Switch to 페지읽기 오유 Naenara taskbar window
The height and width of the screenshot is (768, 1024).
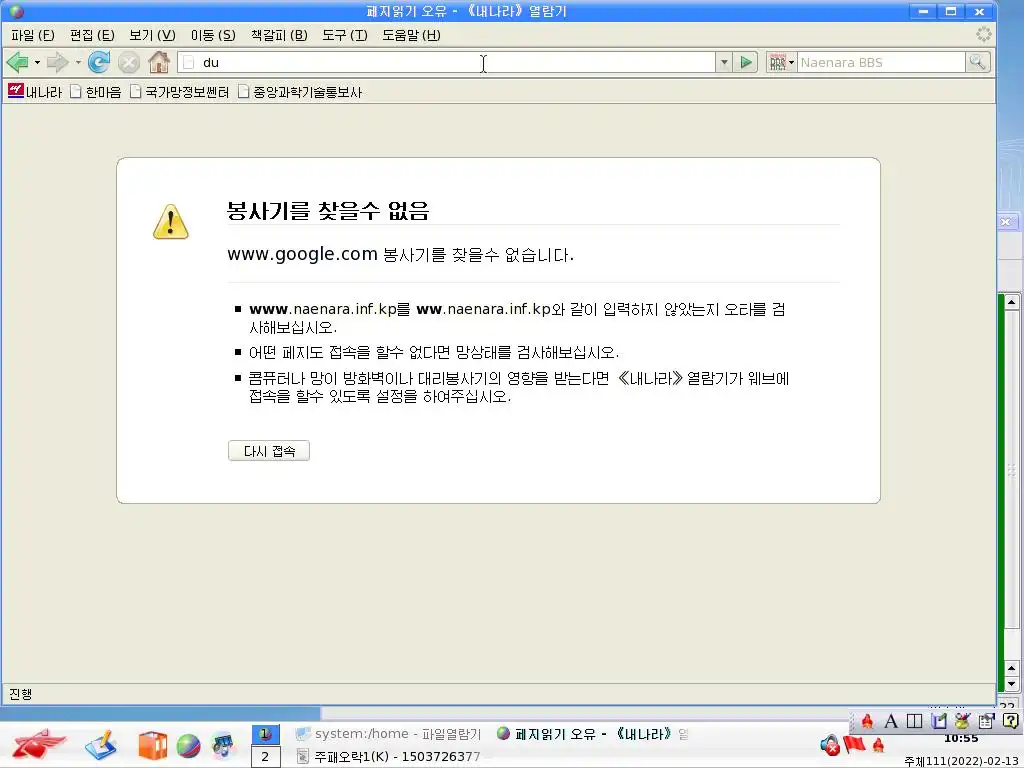pos(592,734)
